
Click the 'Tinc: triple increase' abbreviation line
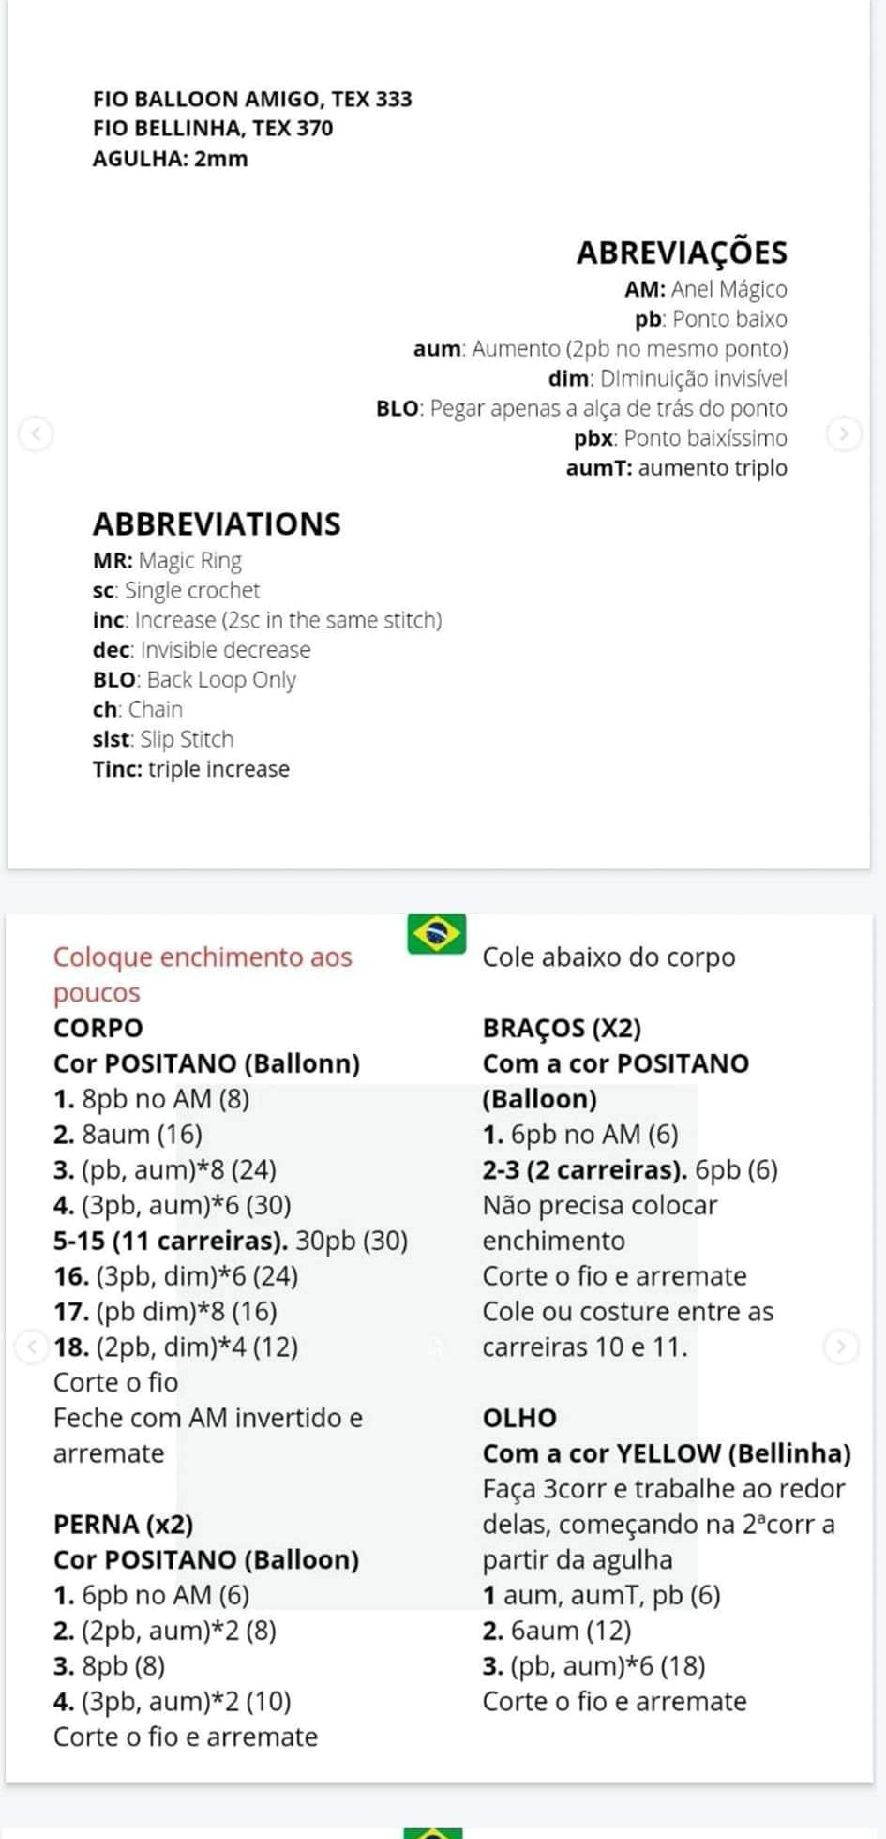(191, 769)
